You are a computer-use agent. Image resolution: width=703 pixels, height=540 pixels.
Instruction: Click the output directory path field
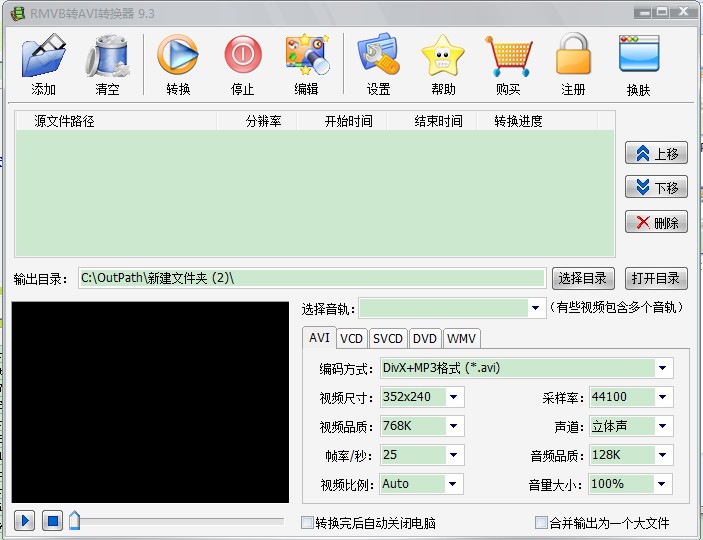pyautogui.click(x=312, y=278)
